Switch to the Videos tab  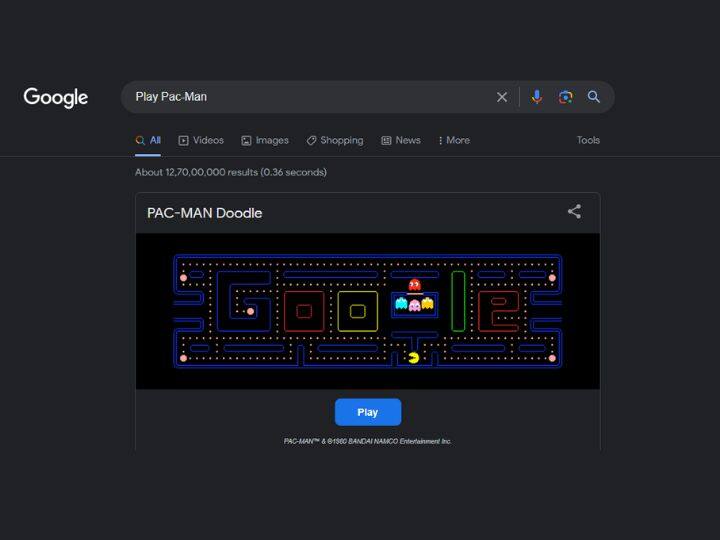(x=201, y=141)
